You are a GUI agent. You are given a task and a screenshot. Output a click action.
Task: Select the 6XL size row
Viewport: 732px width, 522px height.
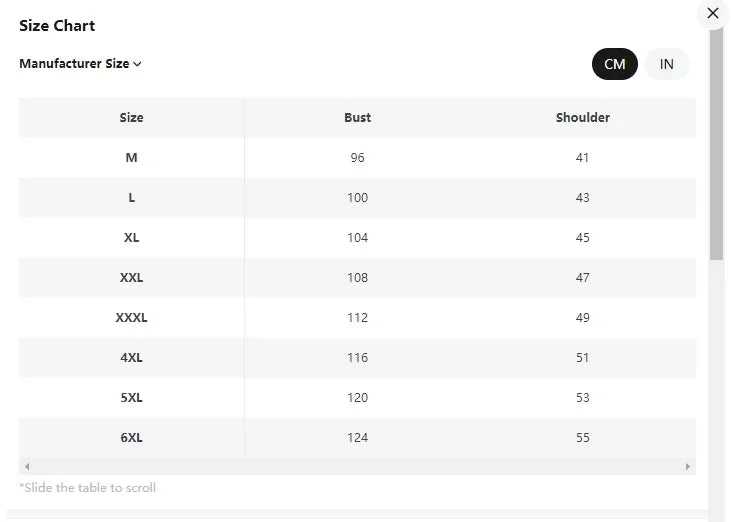(x=131, y=438)
